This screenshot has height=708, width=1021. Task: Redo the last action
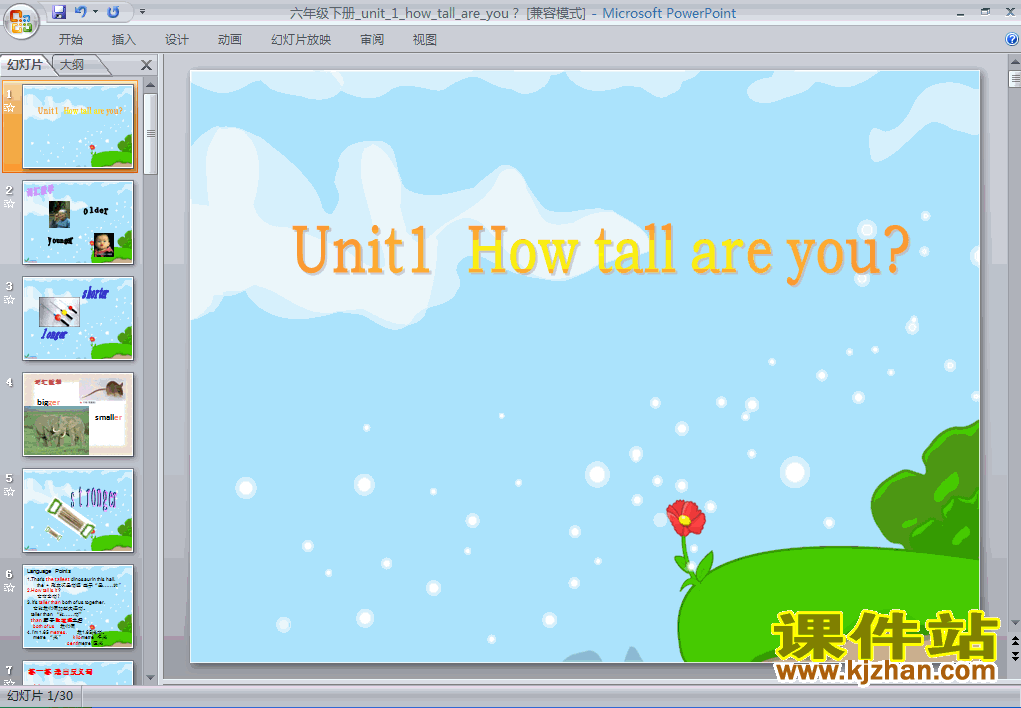113,12
